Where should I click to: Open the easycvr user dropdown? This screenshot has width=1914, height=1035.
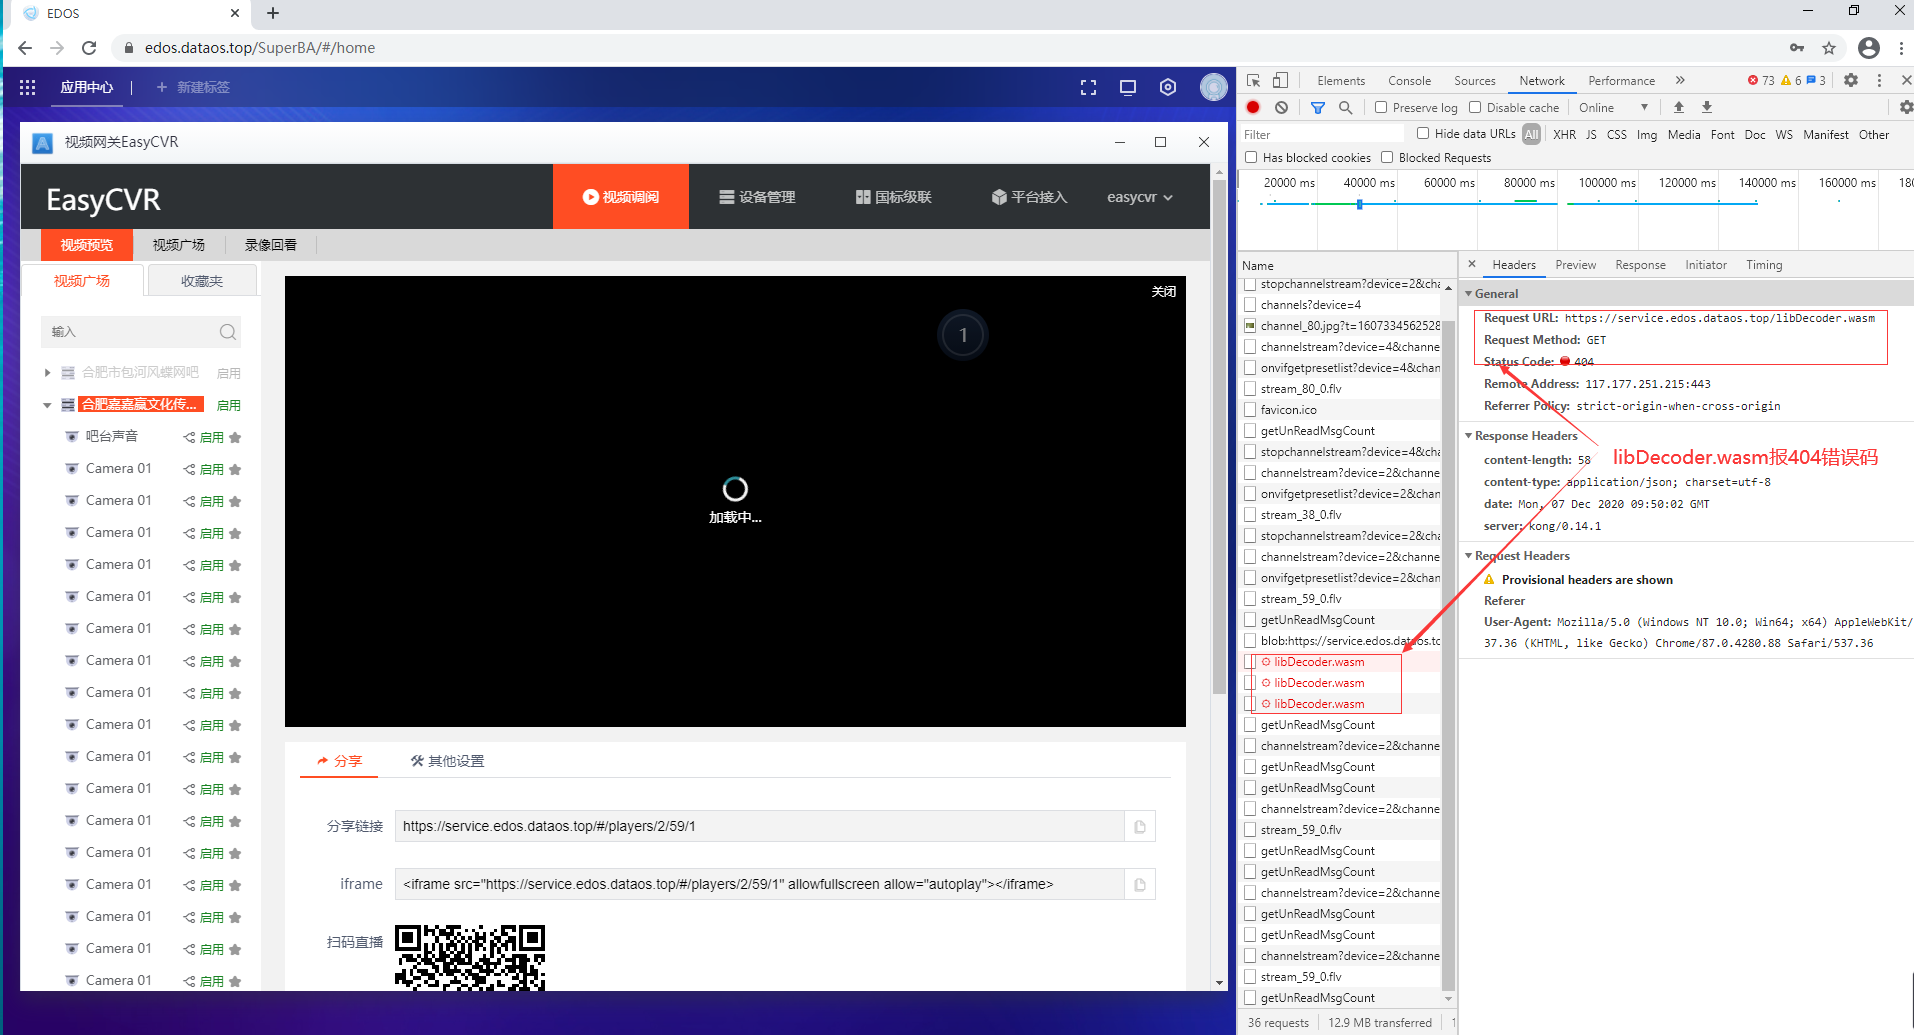[1140, 197]
